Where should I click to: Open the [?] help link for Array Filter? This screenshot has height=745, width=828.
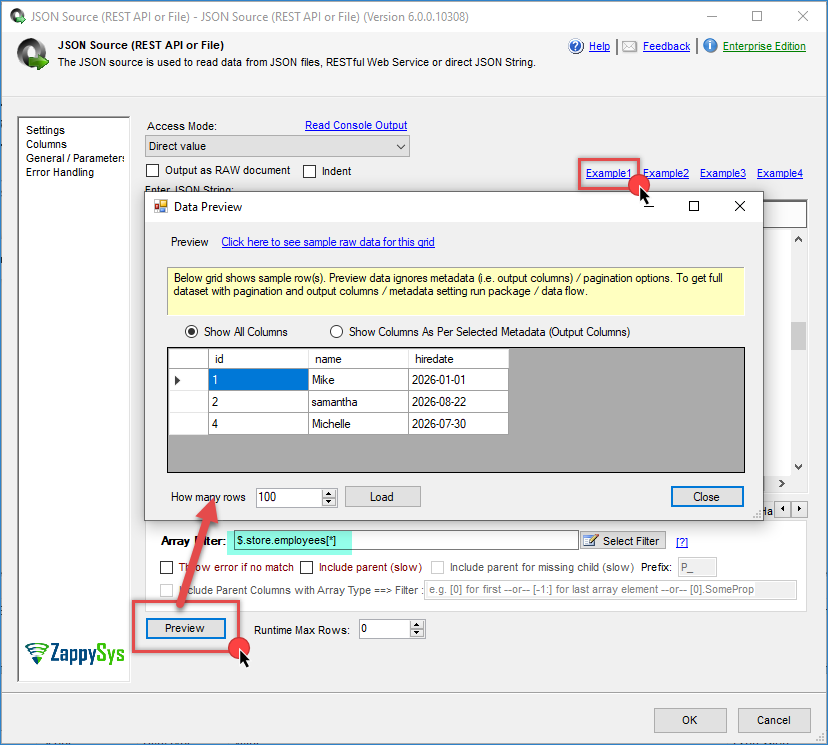tap(682, 542)
